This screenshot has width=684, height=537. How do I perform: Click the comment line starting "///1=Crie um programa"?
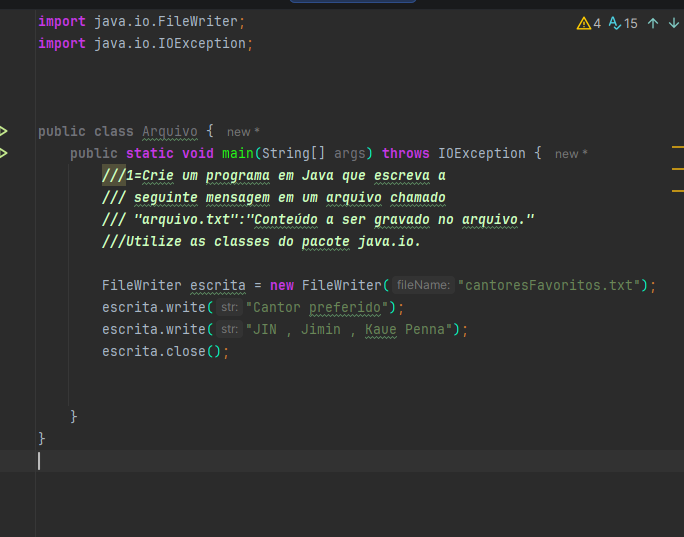274,175
